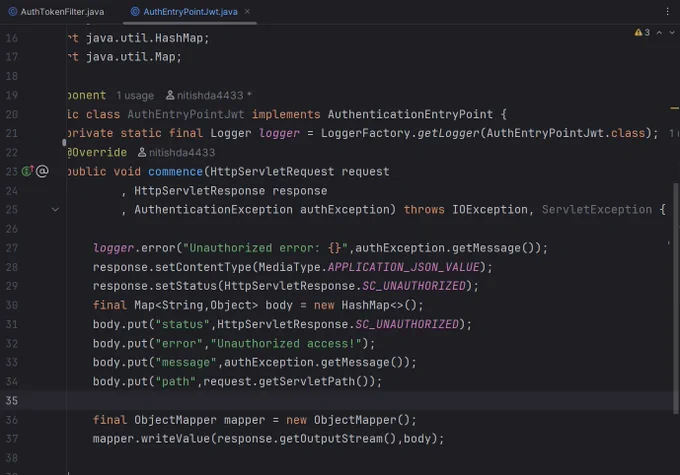Click 'AuthenticationEntryPoint' interface name
Screen dimensions: 680x475
coord(410,115)
